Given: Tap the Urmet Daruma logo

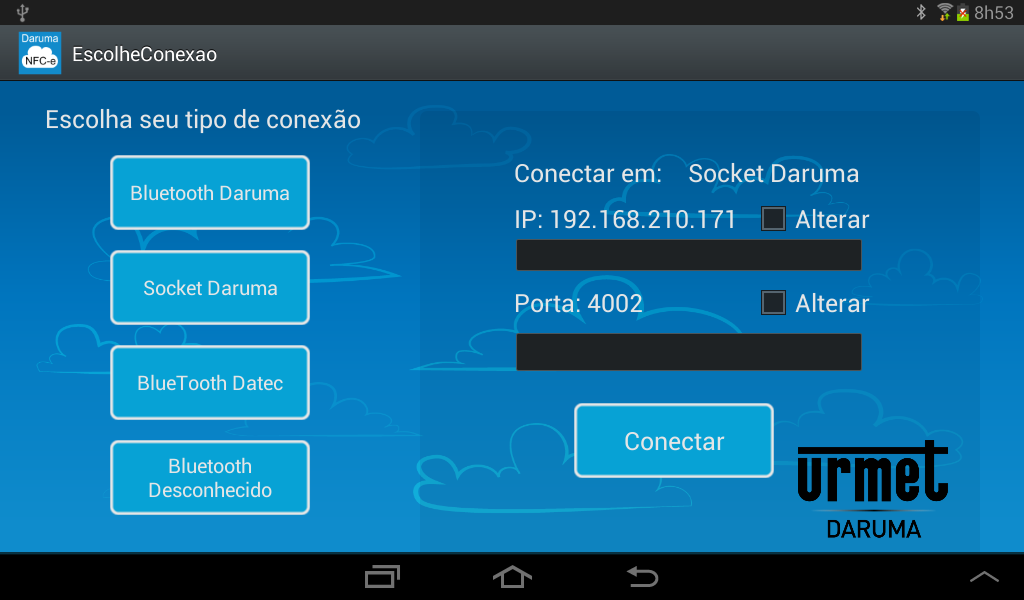Looking at the screenshot, I should pyautogui.click(x=873, y=490).
